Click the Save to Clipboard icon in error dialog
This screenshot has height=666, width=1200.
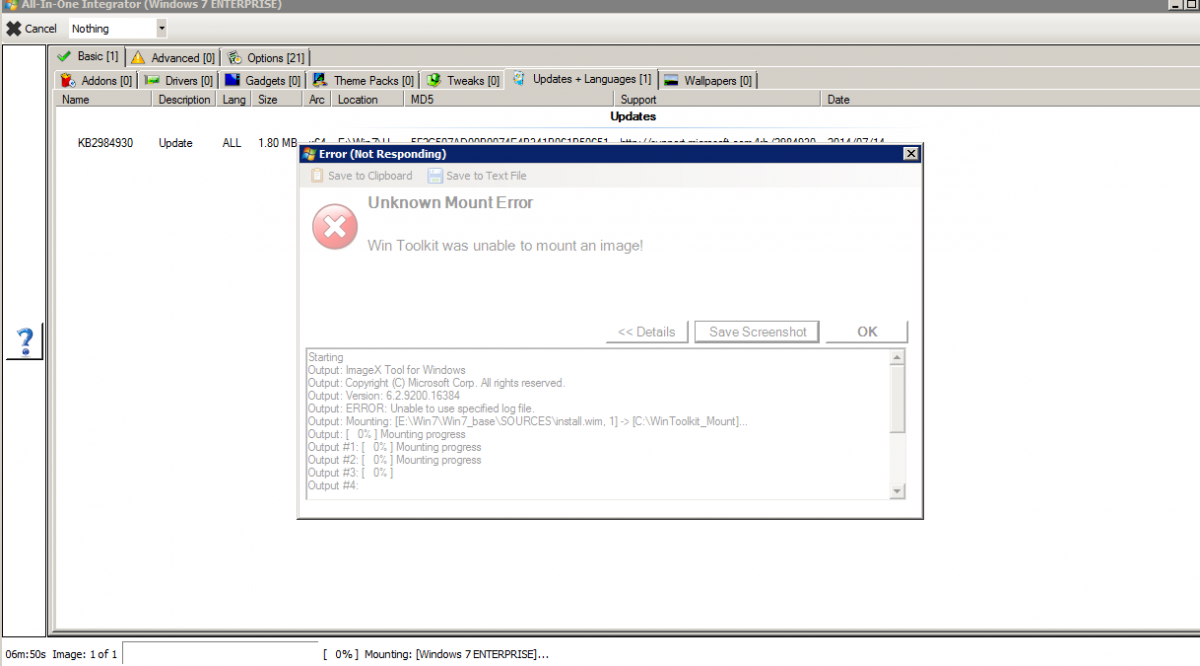(317, 175)
